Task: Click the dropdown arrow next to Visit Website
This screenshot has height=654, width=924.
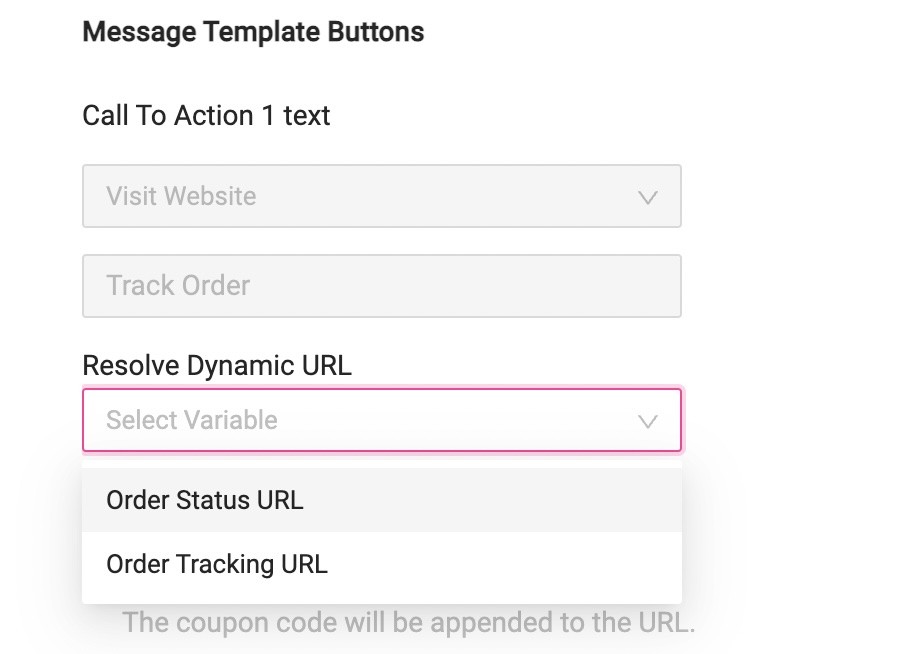Action: pos(648,196)
